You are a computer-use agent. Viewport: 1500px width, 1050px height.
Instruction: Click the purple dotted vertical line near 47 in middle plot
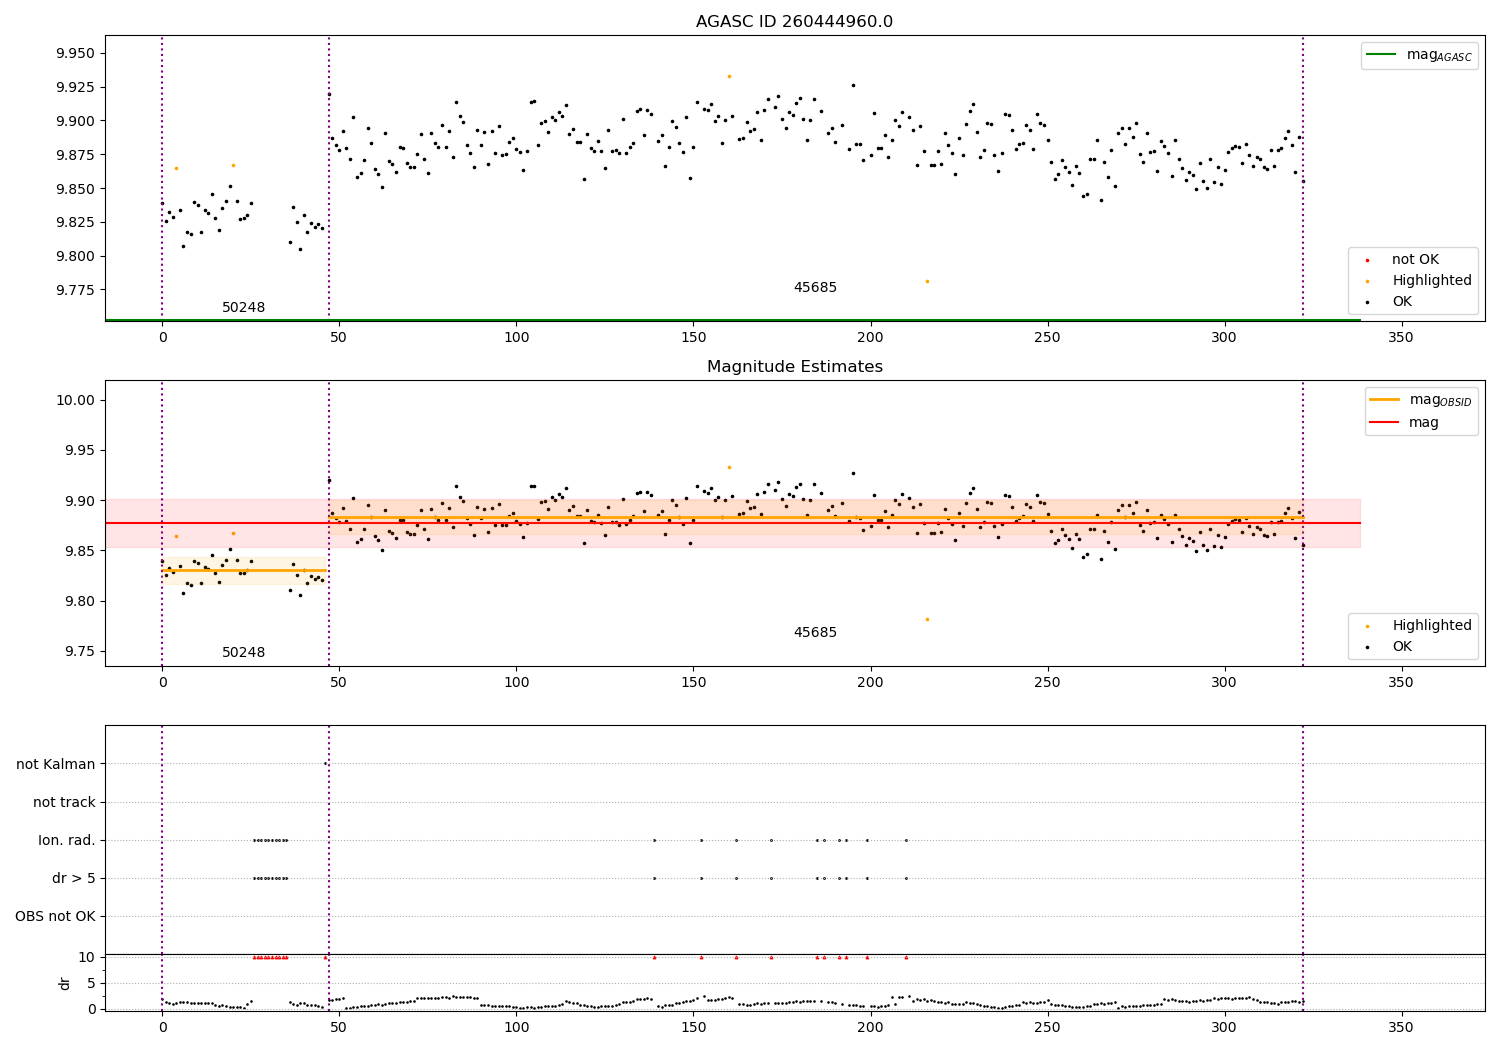point(329,523)
